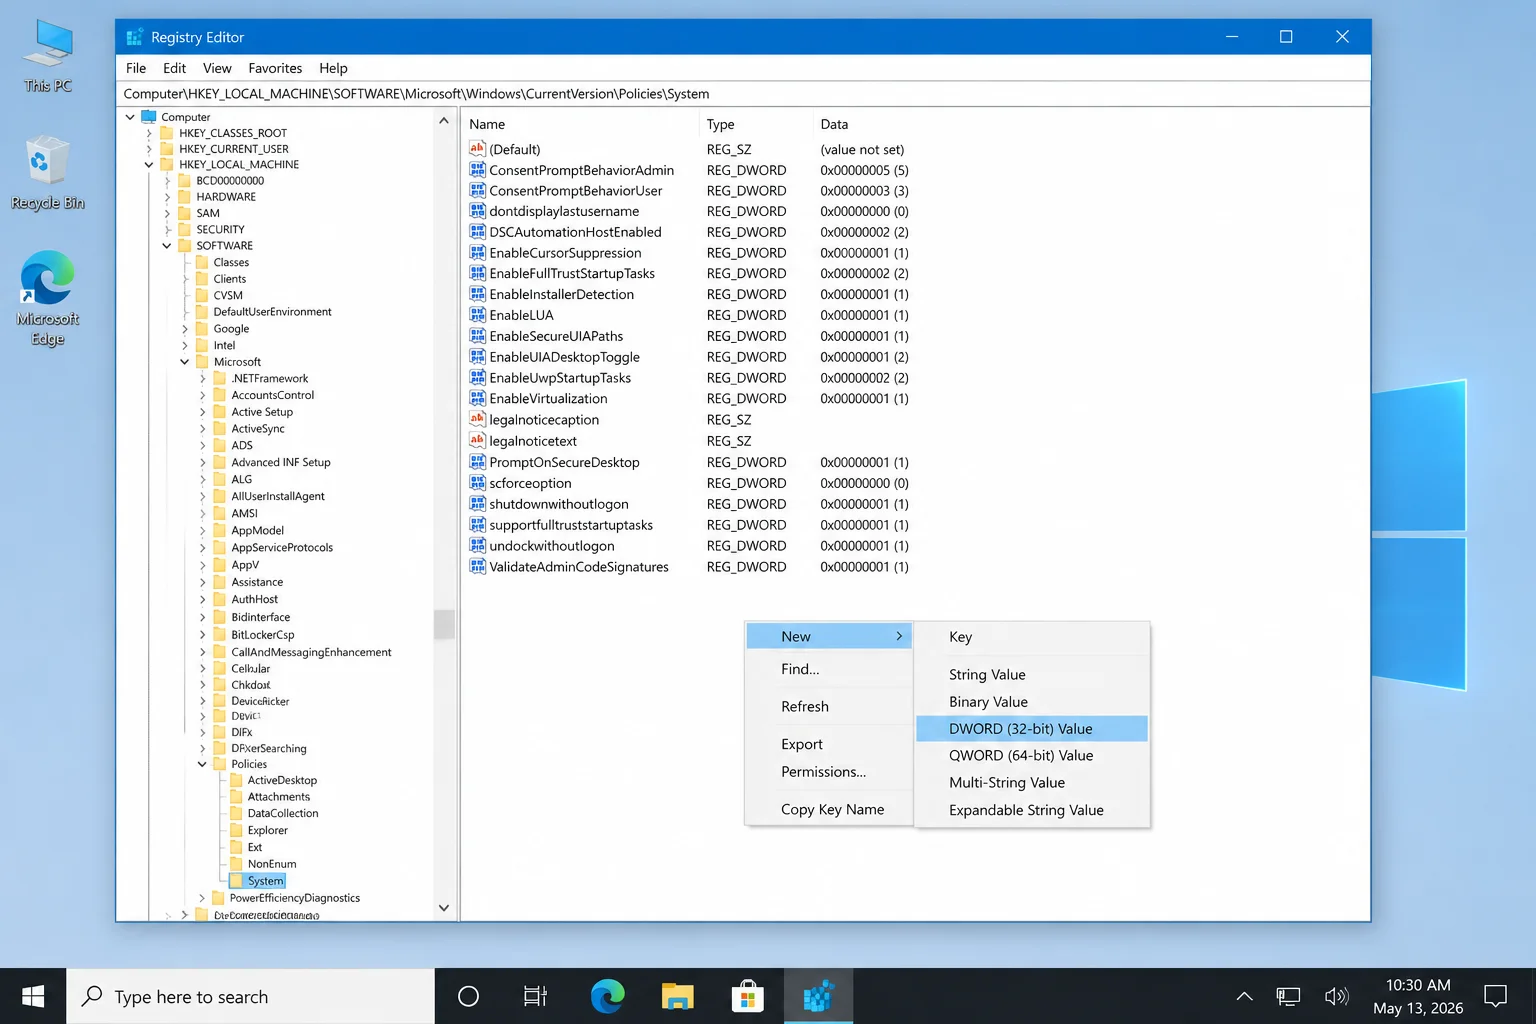Open the Windows Start menu
This screenshot has width=1536, height=1024.
(33, 996)
